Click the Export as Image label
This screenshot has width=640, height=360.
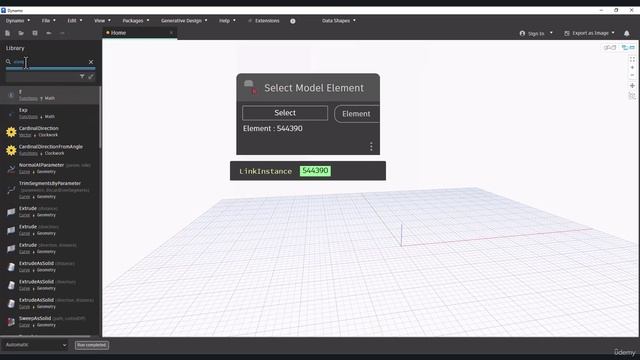pyautogui.click(x=590, y=33)
